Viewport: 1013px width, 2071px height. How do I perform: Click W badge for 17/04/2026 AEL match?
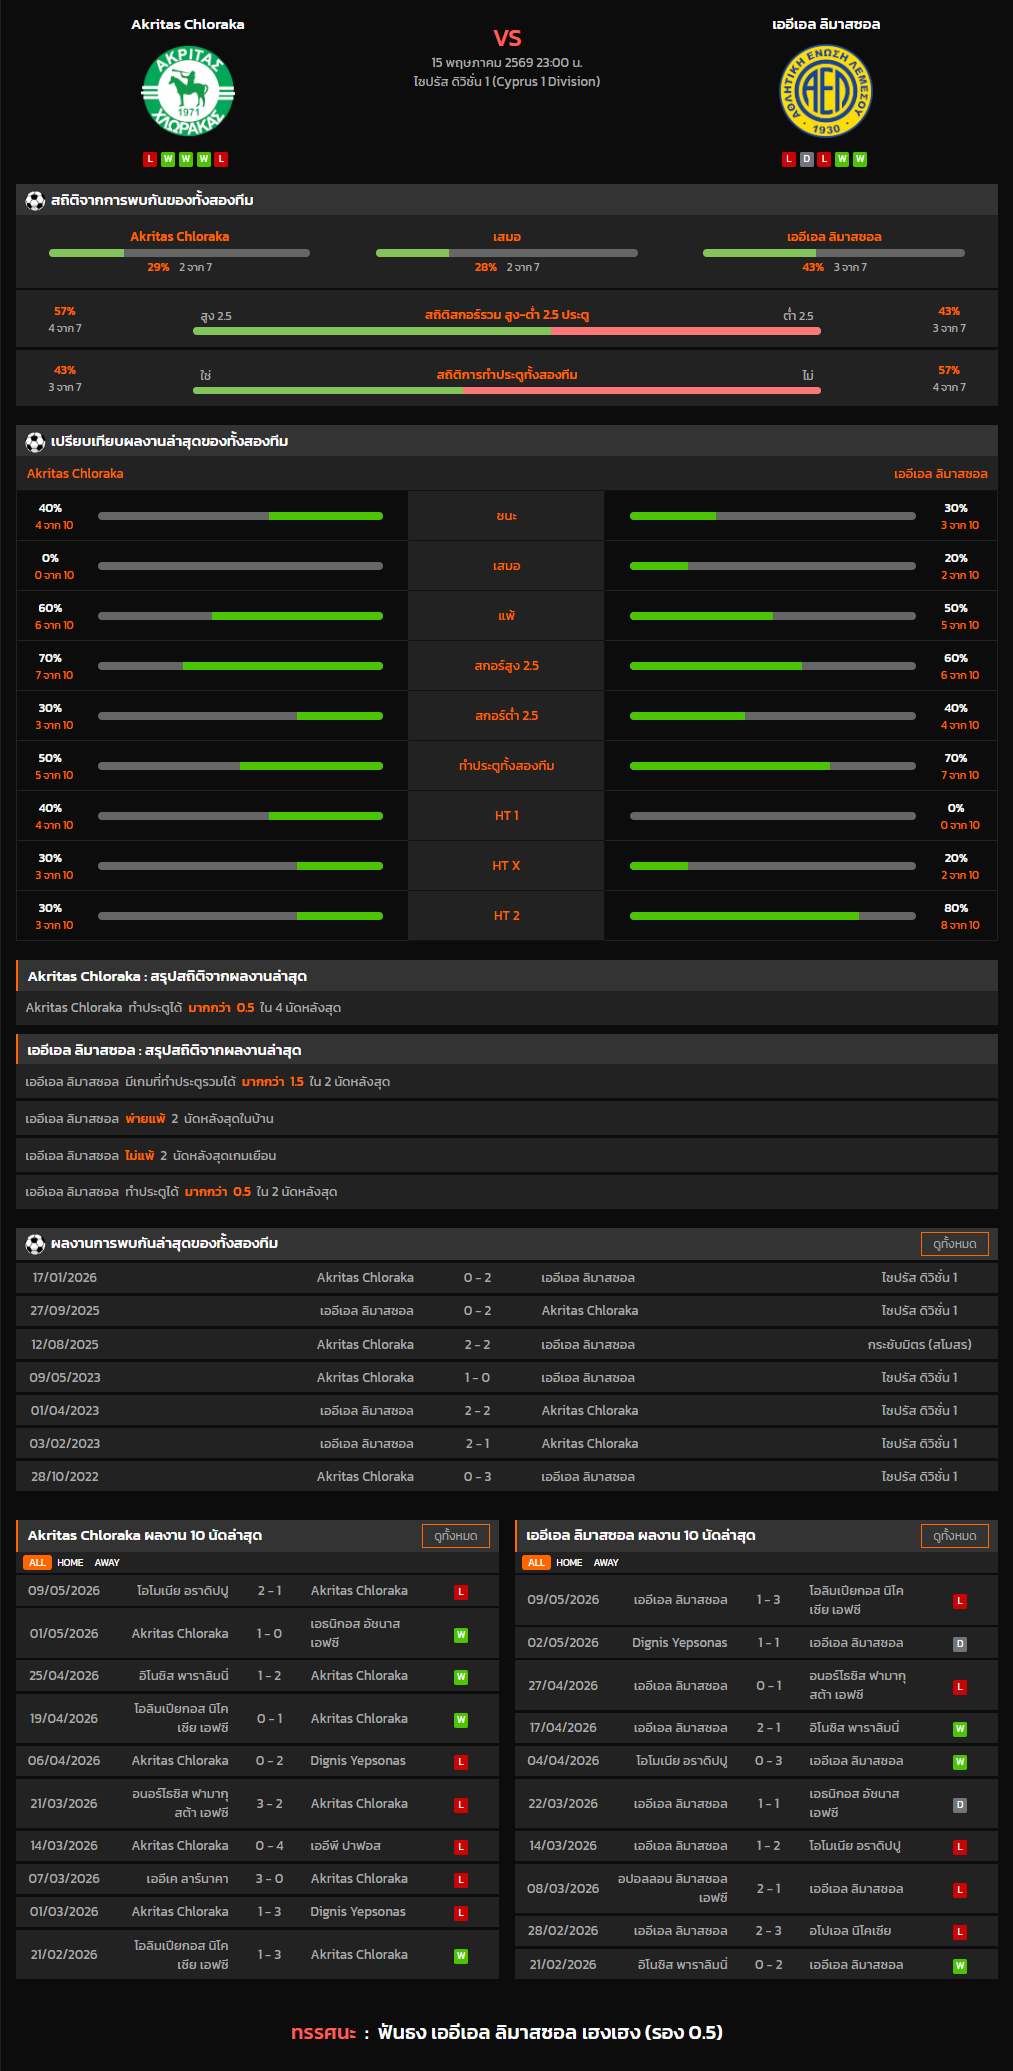pos(960,1729)
